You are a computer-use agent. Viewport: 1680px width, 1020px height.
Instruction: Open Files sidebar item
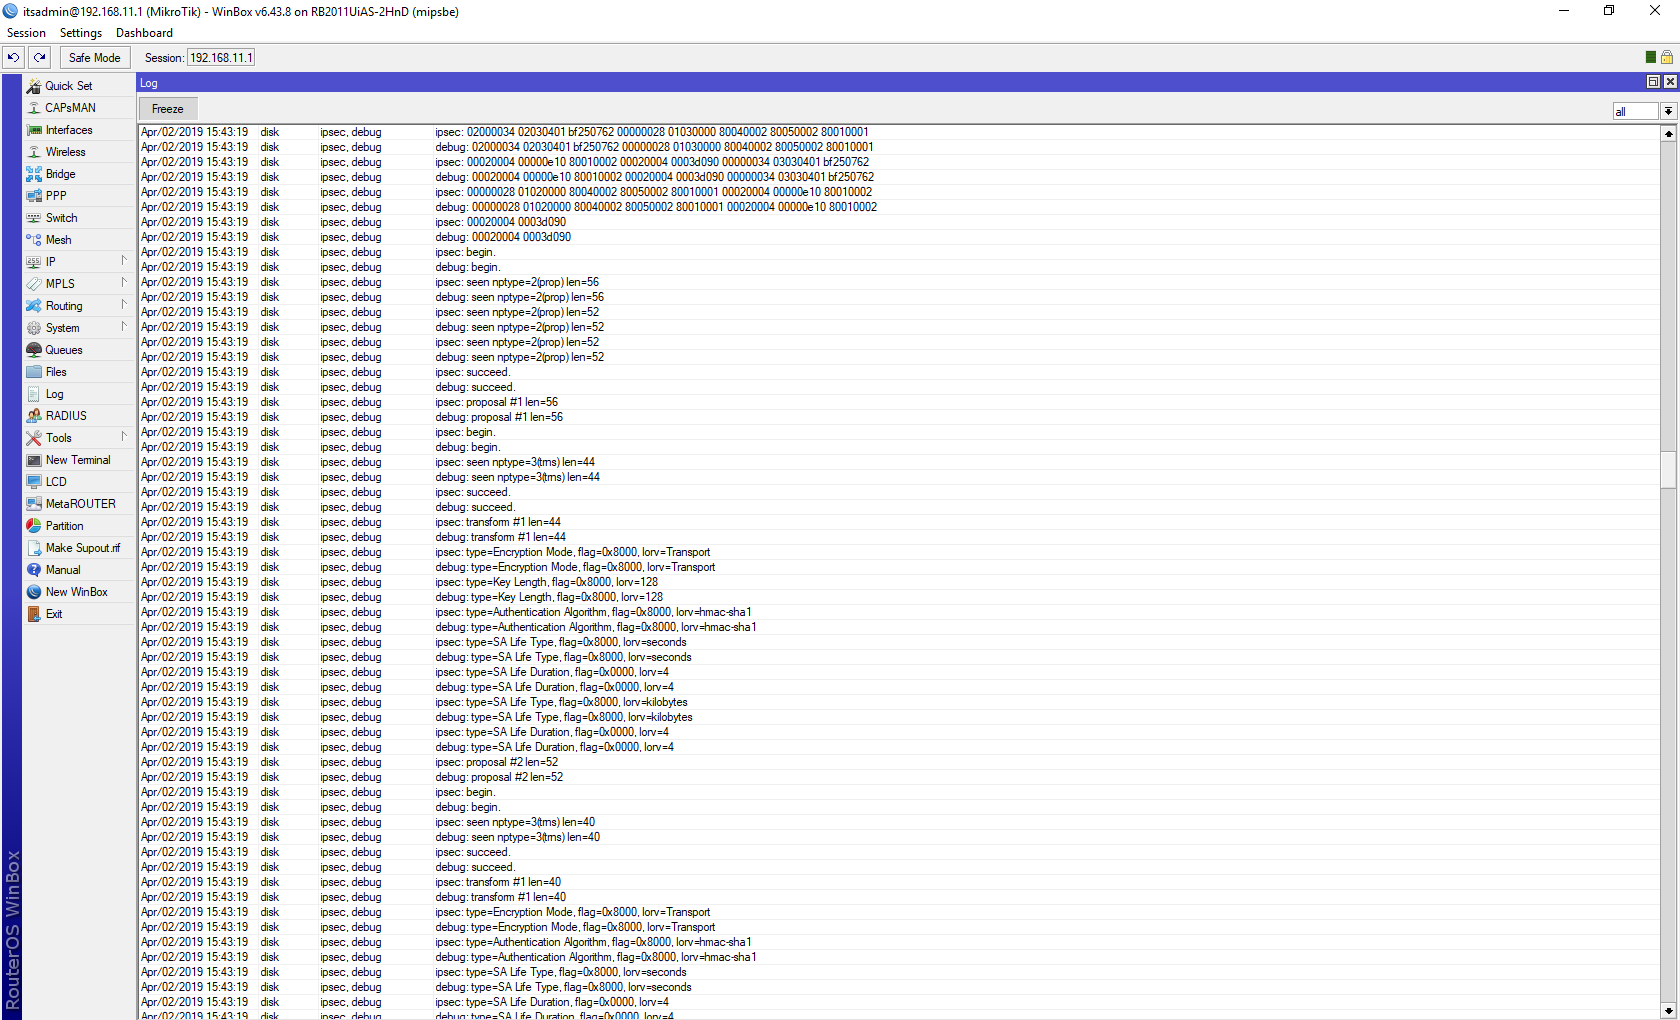pos(56,372)
